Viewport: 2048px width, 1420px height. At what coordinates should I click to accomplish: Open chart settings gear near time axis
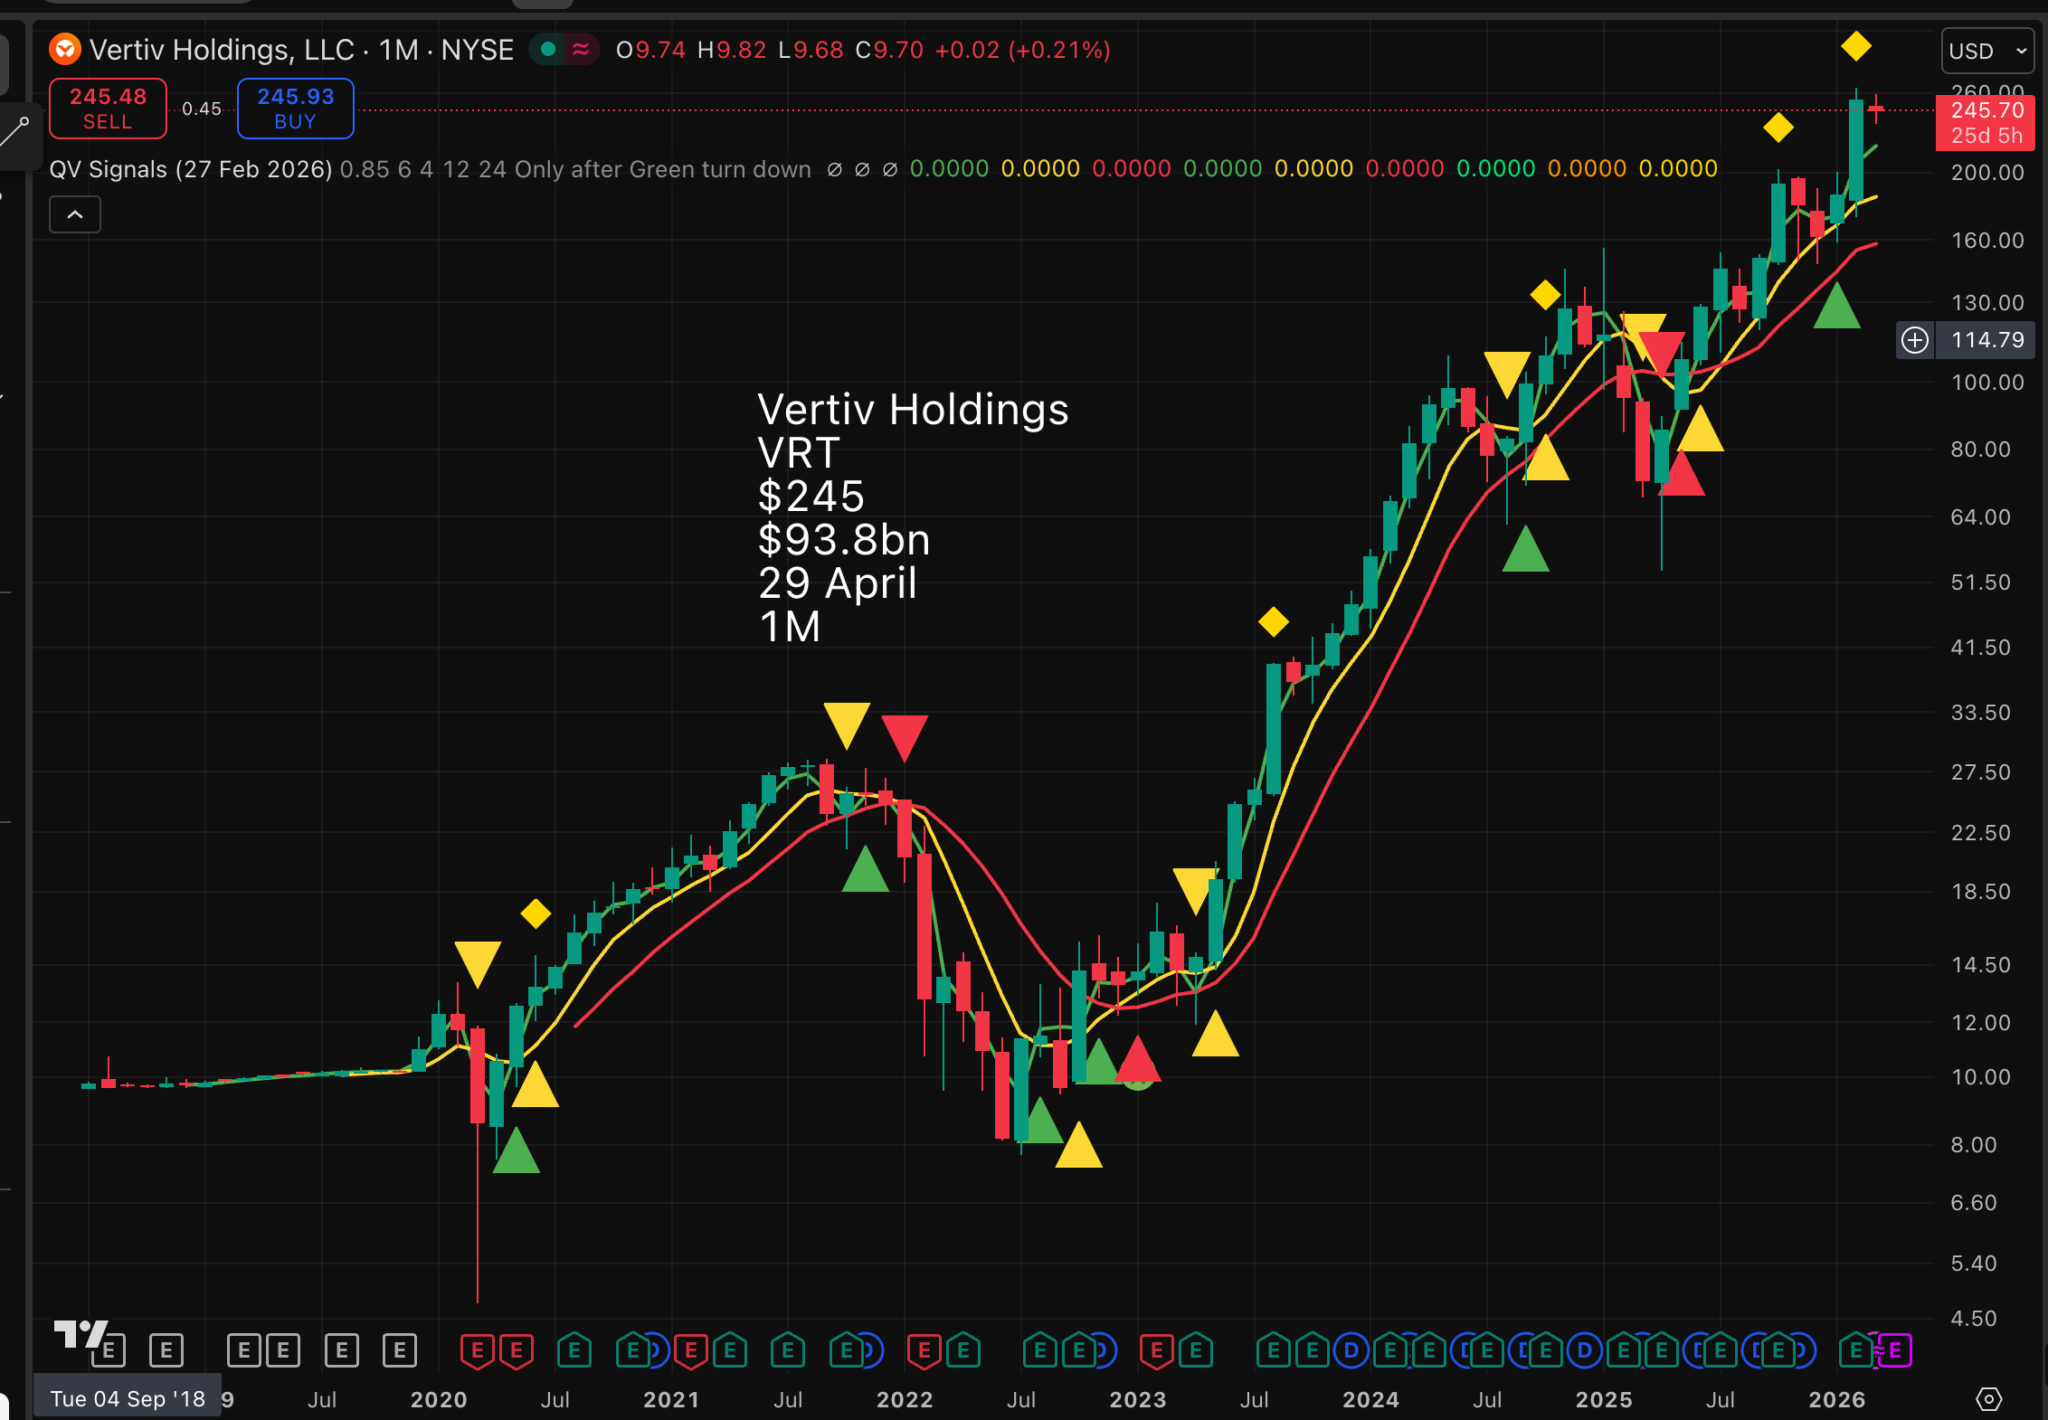tap(1988, 1399)
